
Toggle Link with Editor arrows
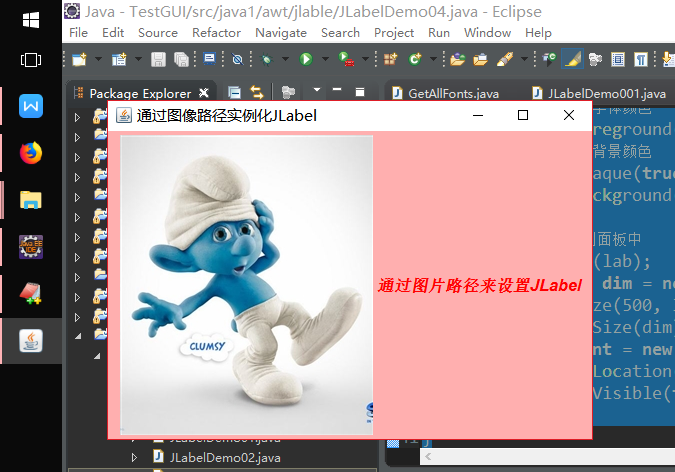[257, 93]
